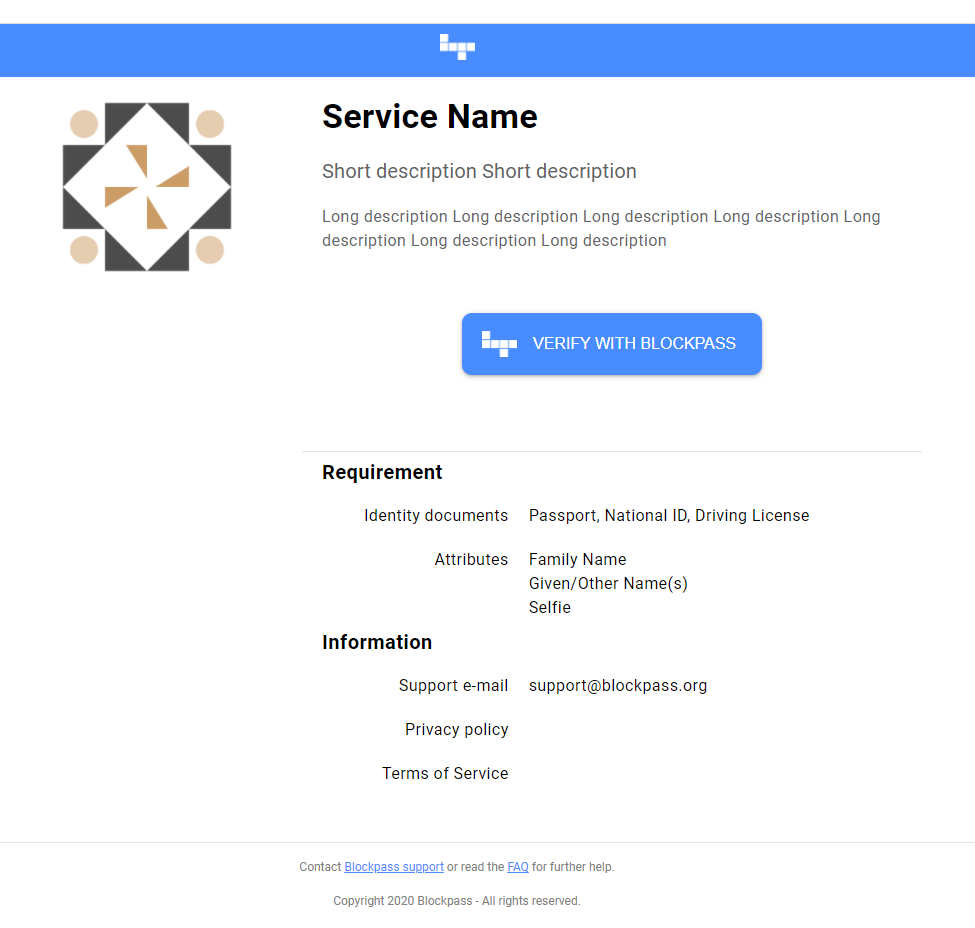Image resolution: width=975 pixels, height=928 pixels.
Task: Click the Privacy policy label
Action: [456, 729]
